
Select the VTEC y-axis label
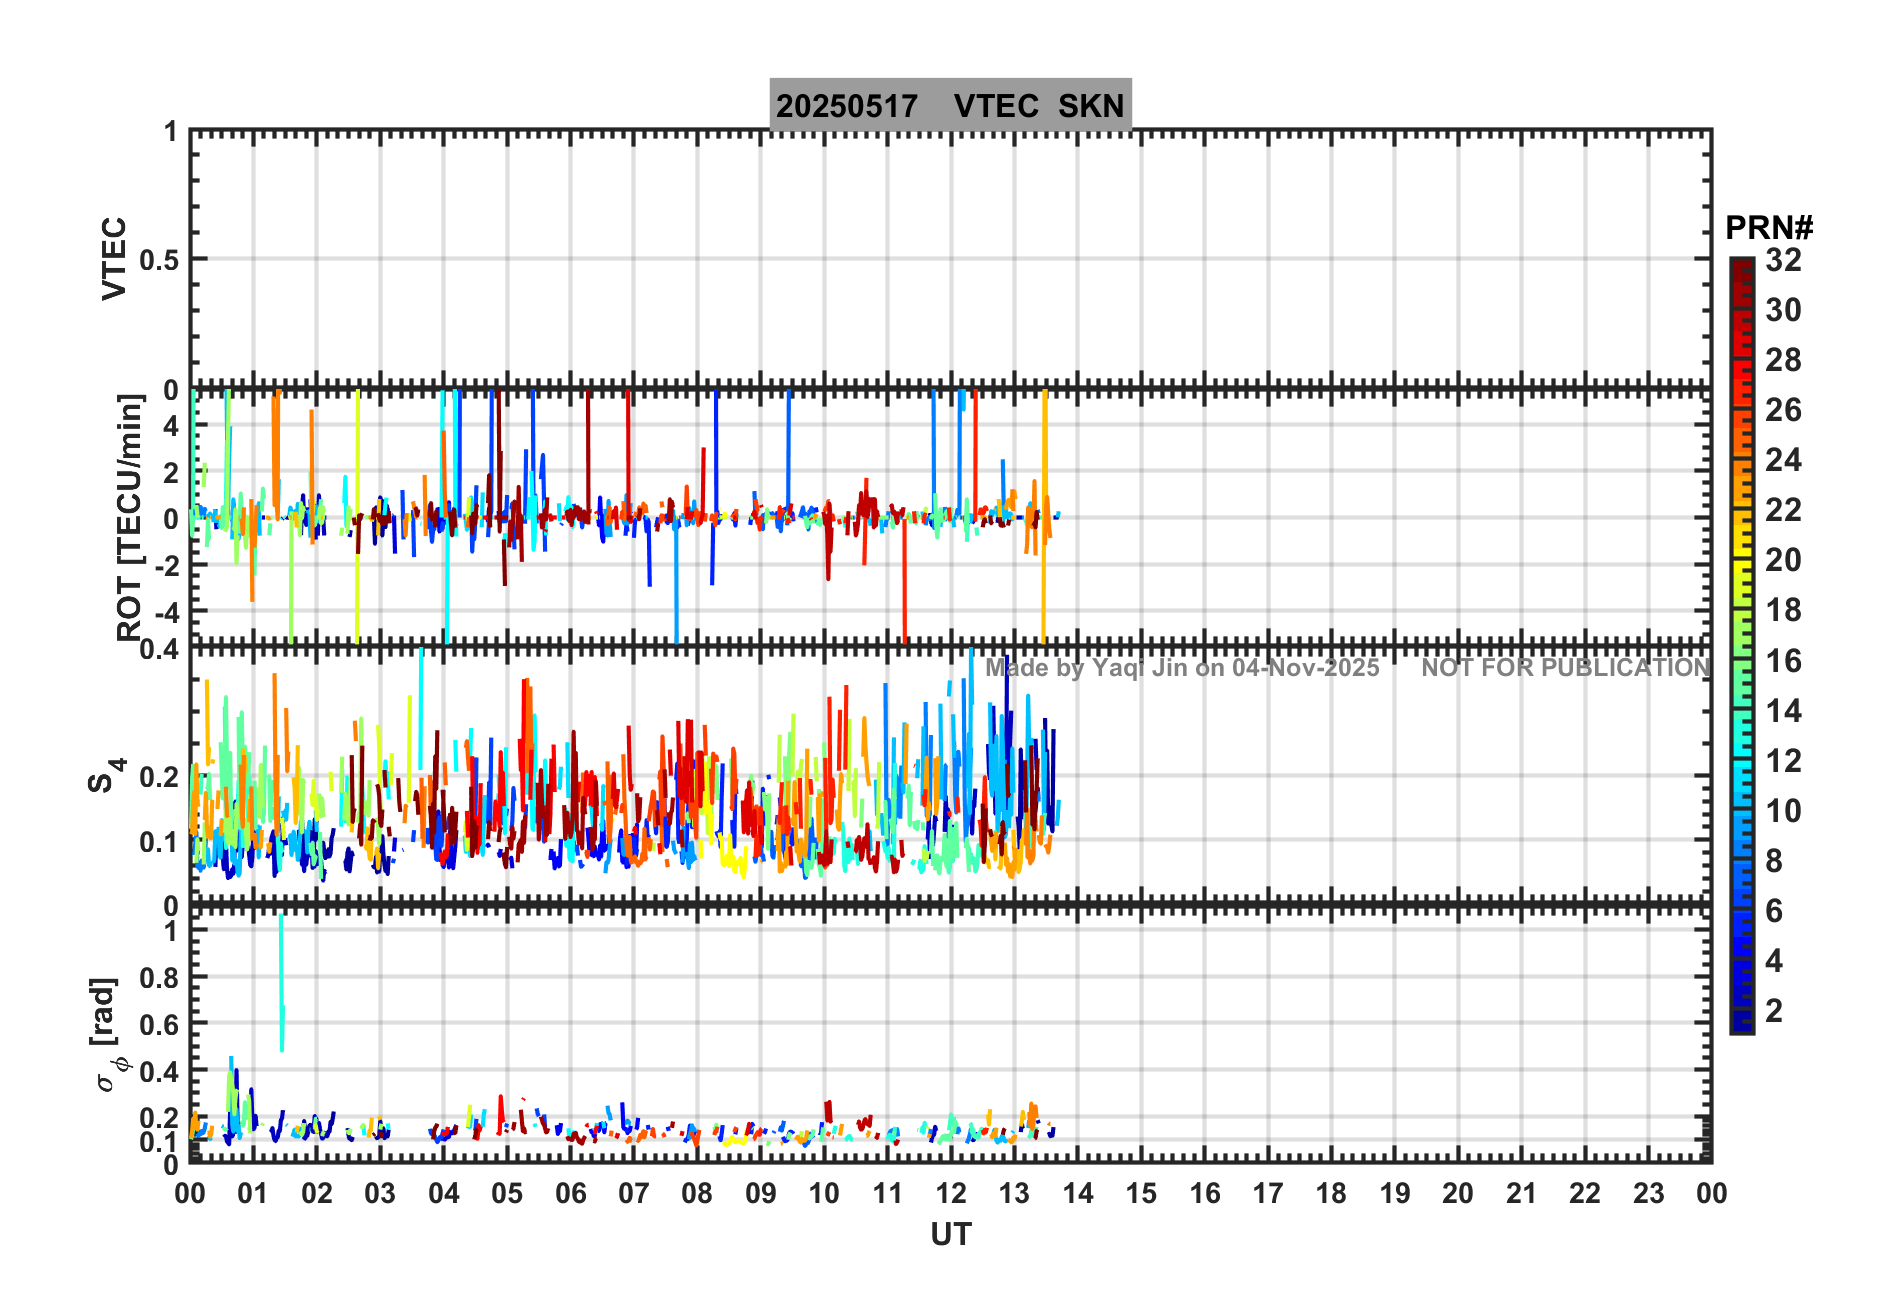coord(115,258)
